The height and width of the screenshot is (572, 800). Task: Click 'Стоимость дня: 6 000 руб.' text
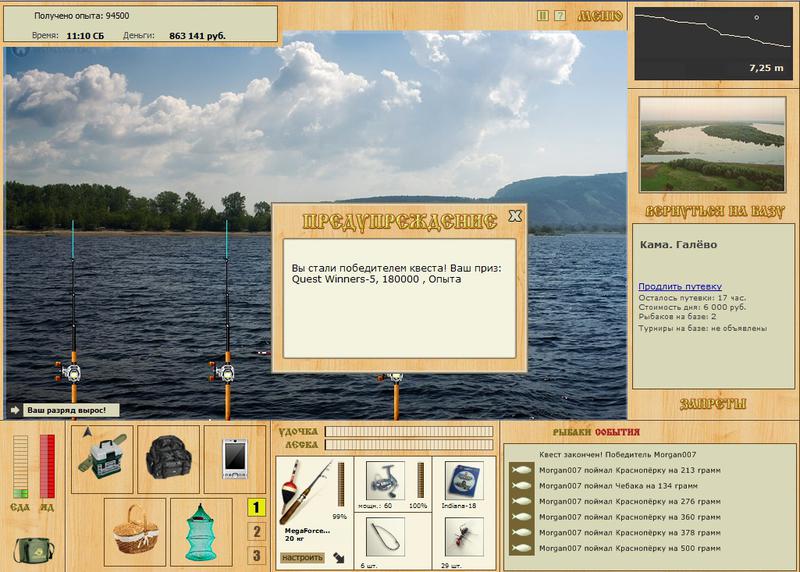692,307
